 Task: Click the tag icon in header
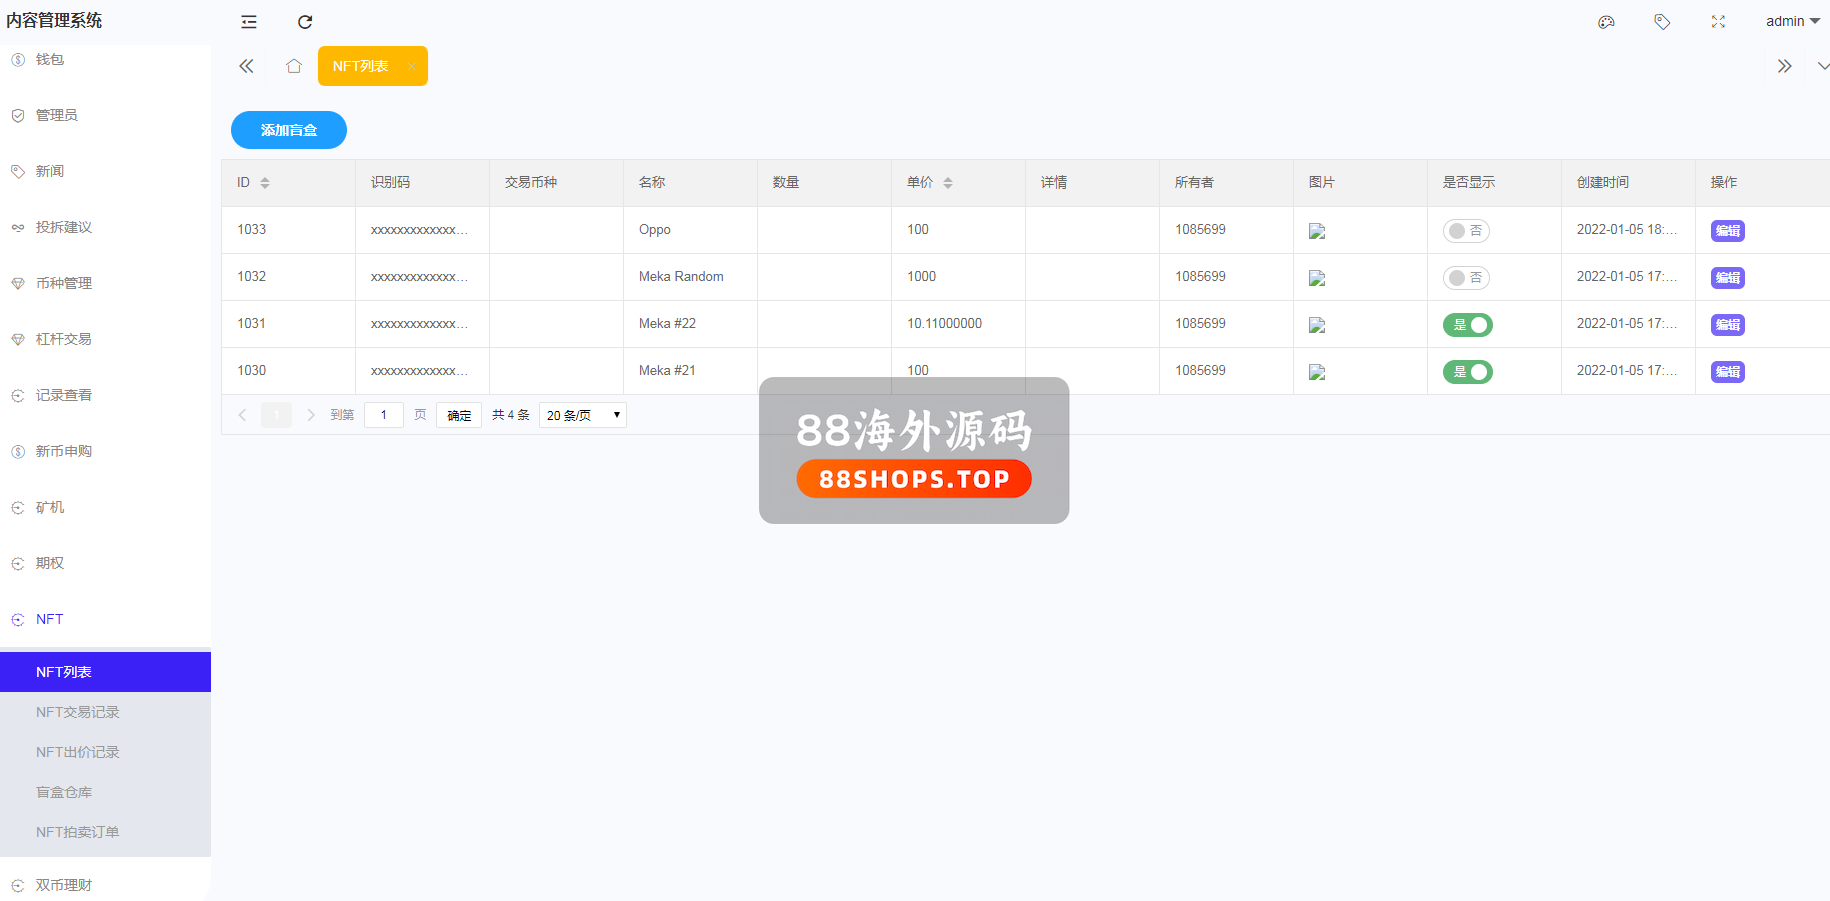[x=1662, y=22]
